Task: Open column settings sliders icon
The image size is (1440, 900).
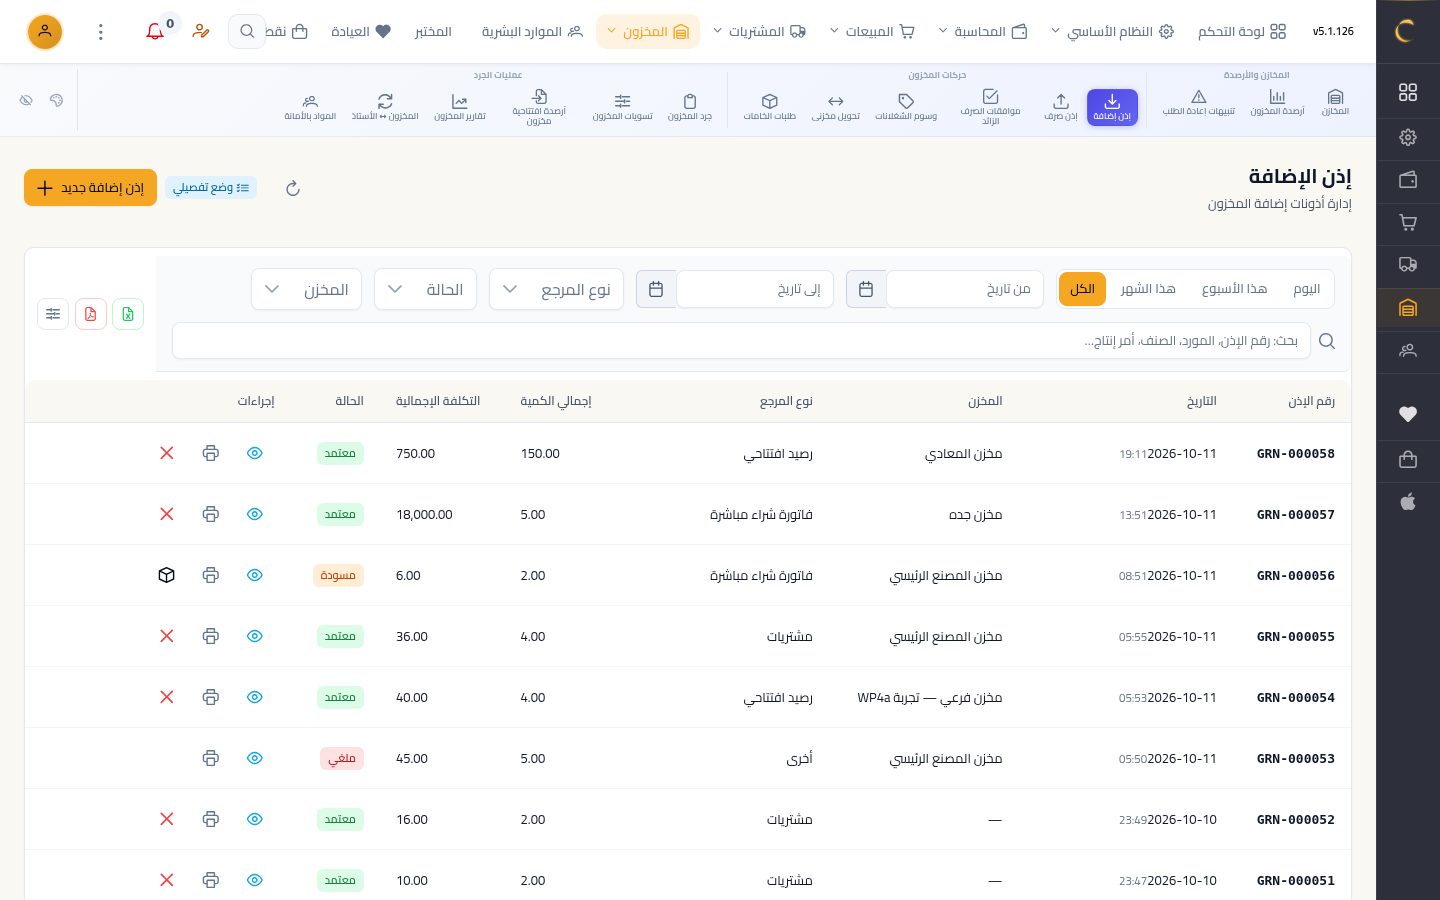Action: tap(53, 314)
